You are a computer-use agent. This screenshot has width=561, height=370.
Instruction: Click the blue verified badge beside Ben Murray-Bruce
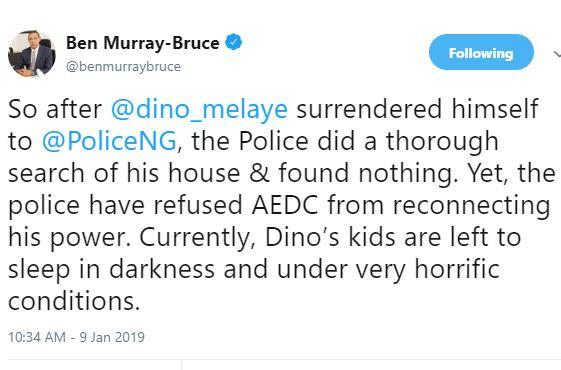pos(233,42)
